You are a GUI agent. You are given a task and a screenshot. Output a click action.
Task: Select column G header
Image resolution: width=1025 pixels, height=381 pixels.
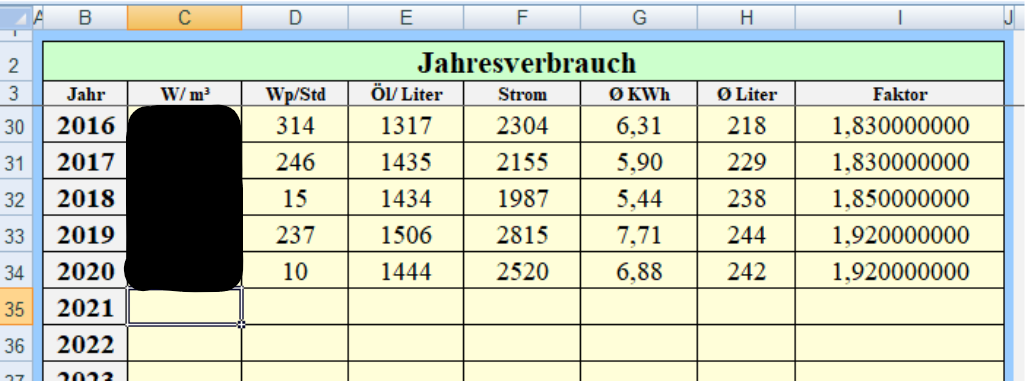639,18
